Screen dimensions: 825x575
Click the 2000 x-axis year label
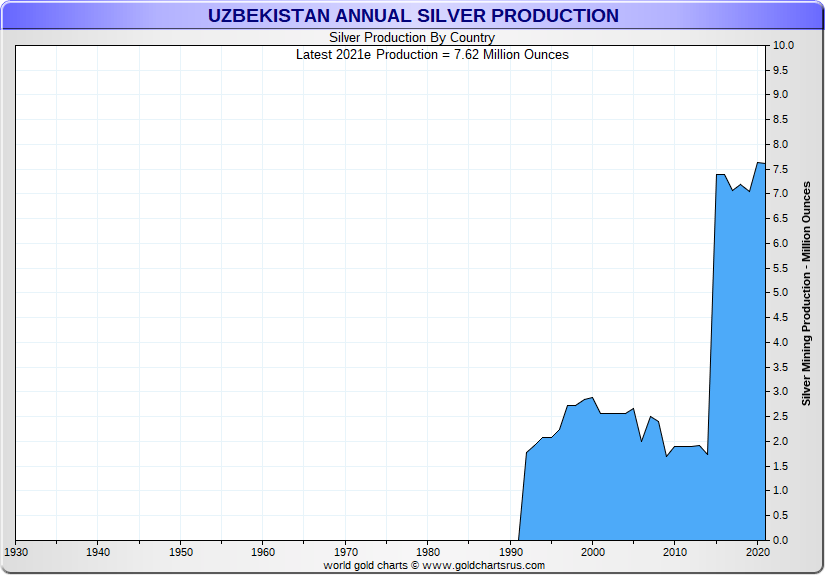[593, 552]
